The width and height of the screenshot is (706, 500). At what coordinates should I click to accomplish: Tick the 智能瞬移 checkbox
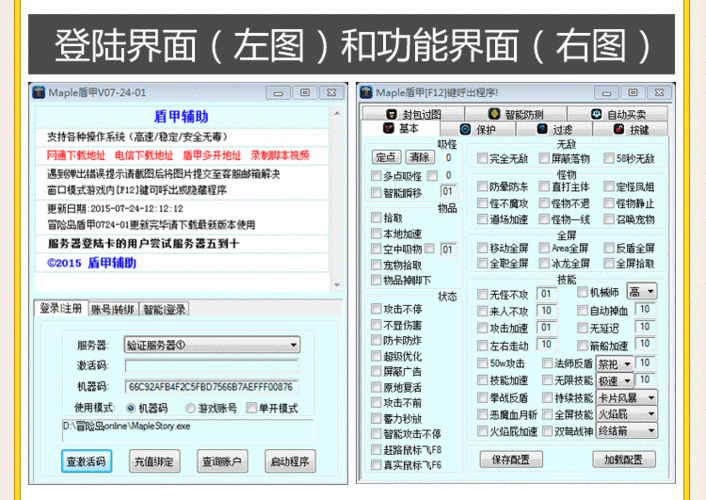click(376, 193)
